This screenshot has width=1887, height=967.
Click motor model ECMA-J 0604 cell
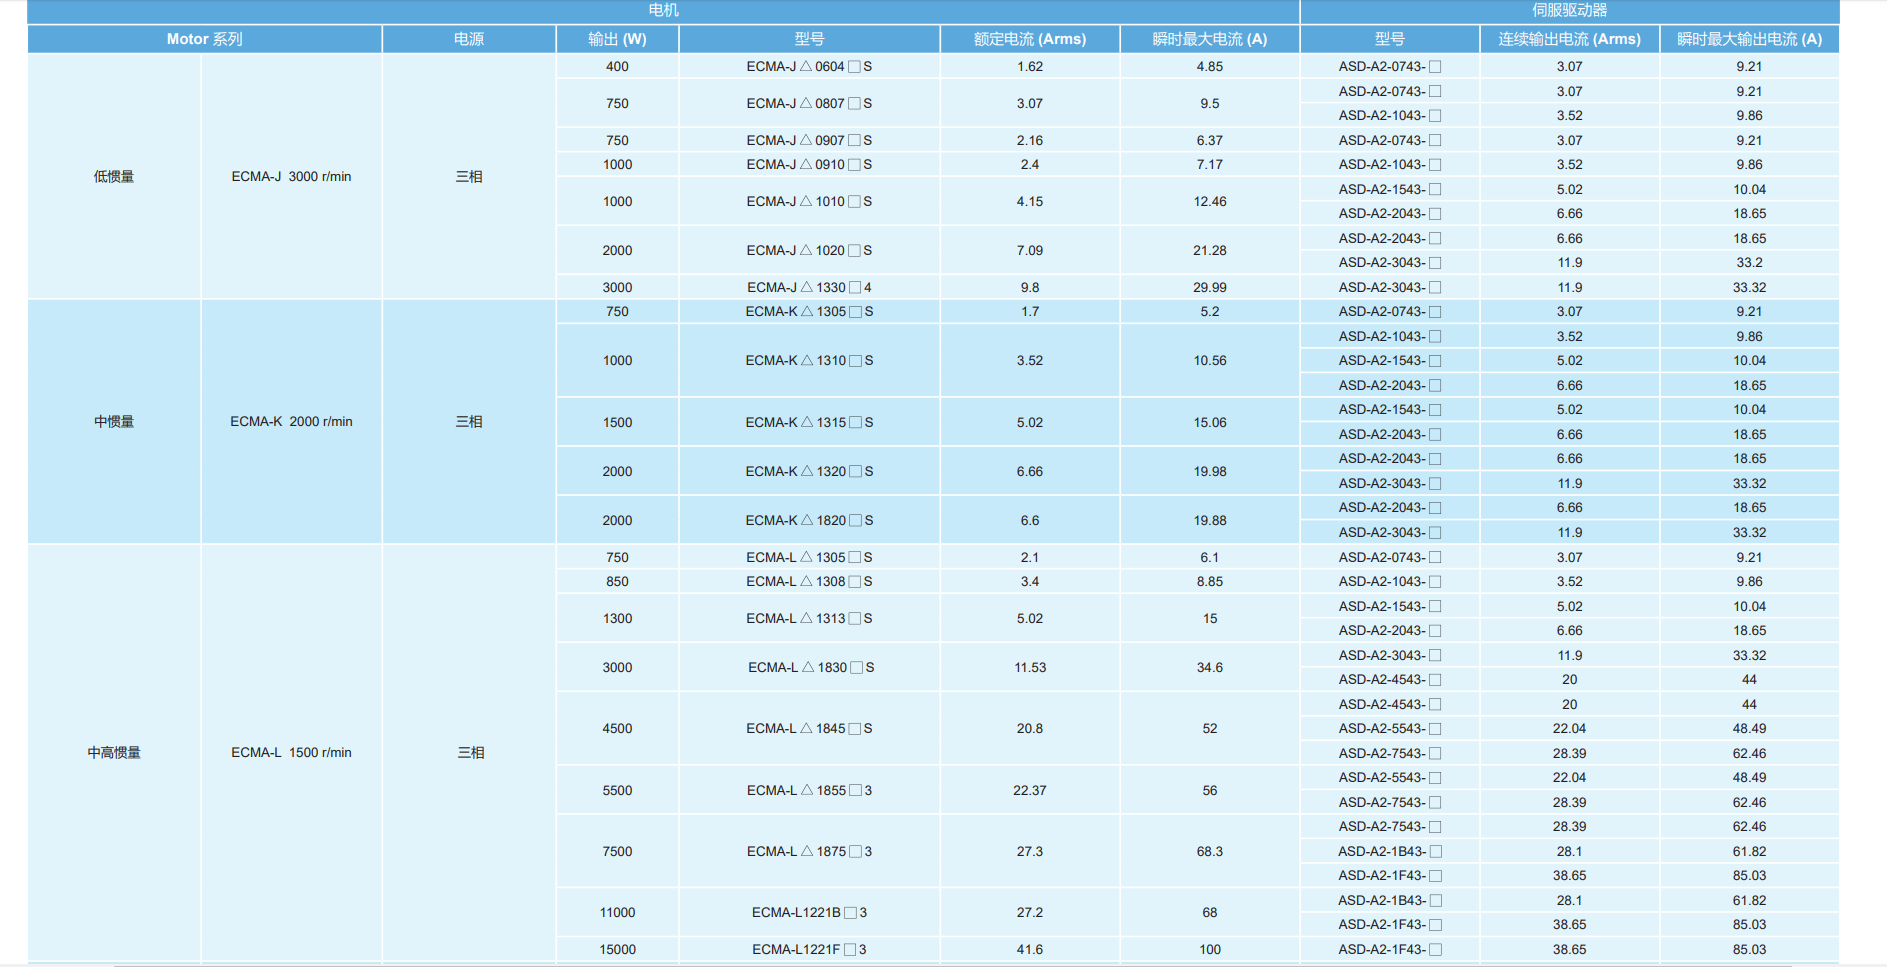coord(809,67)
